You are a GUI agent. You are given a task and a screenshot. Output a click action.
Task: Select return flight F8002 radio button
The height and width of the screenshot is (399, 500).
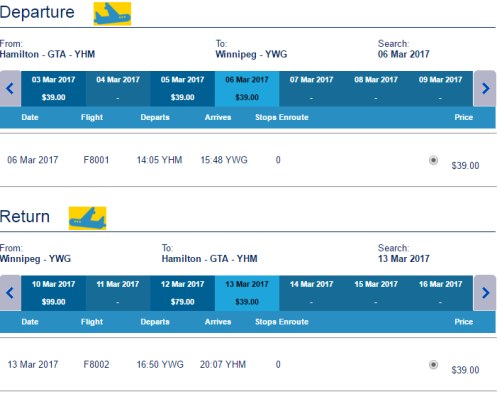433,364
